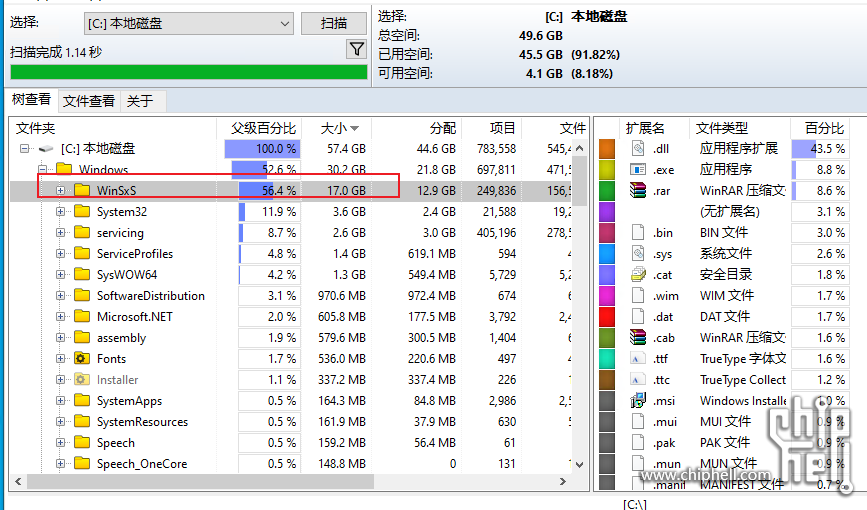The width and height of the screenshot is (867, 510).
Task: Click the SystemApps folder icon
Action: tap(82, 400)
